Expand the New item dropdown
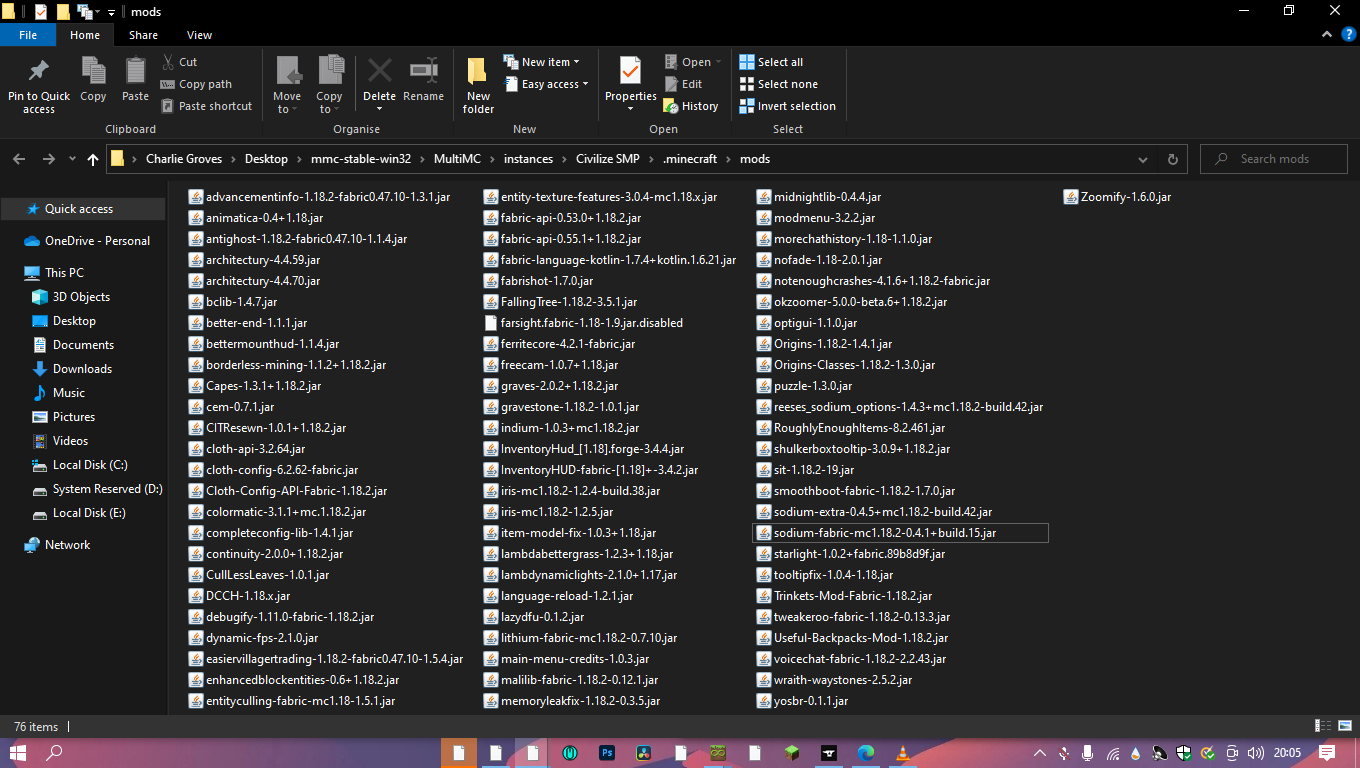This screenshot has width=1360, height=768. 541,62
